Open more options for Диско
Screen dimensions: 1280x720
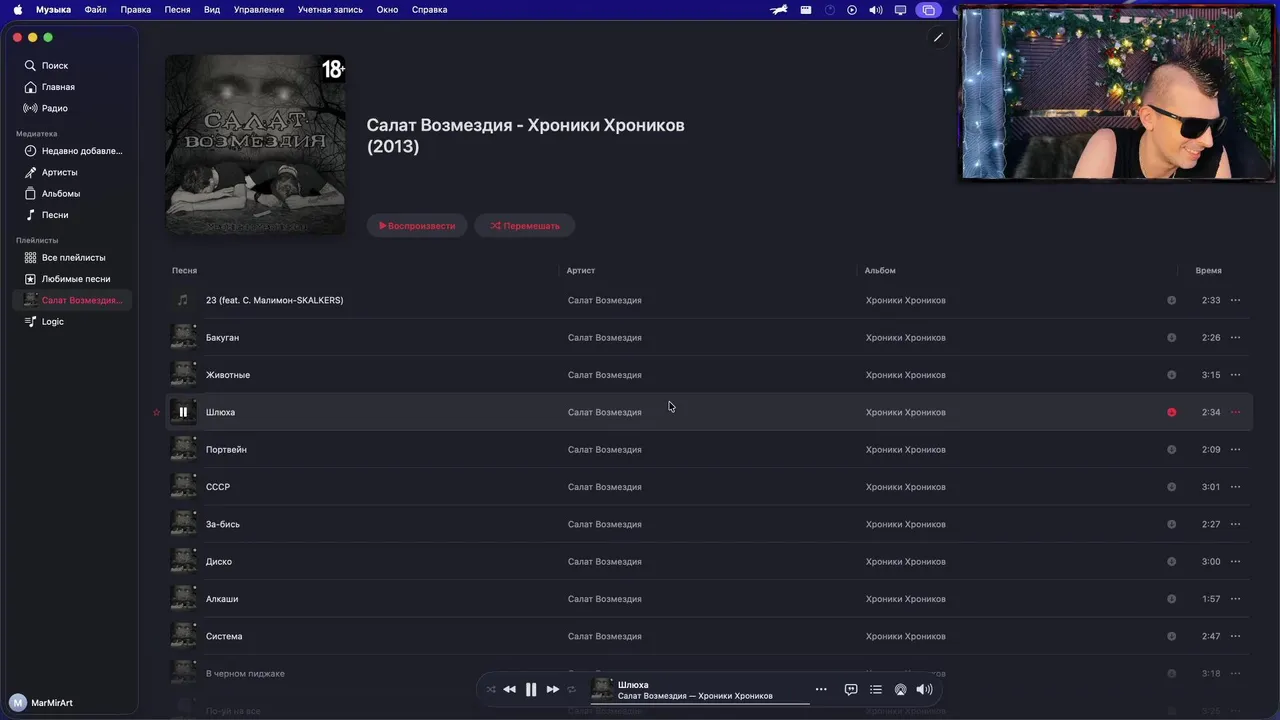1236,562
